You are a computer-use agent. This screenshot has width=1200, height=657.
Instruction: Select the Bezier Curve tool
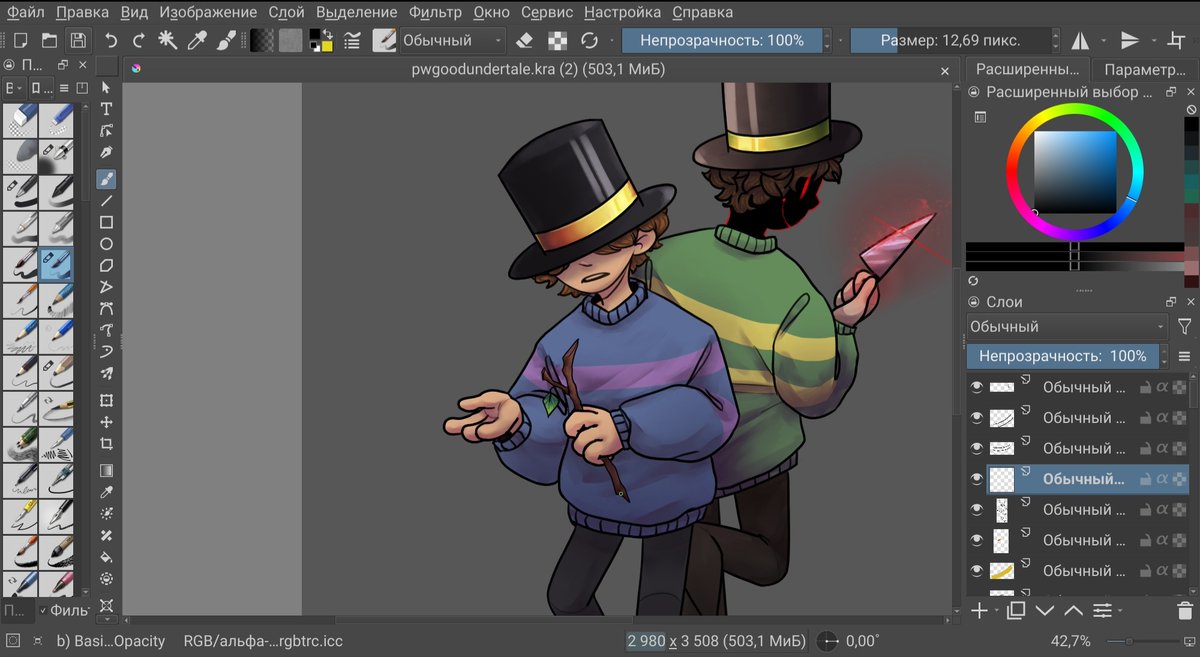tap(106, 309)
